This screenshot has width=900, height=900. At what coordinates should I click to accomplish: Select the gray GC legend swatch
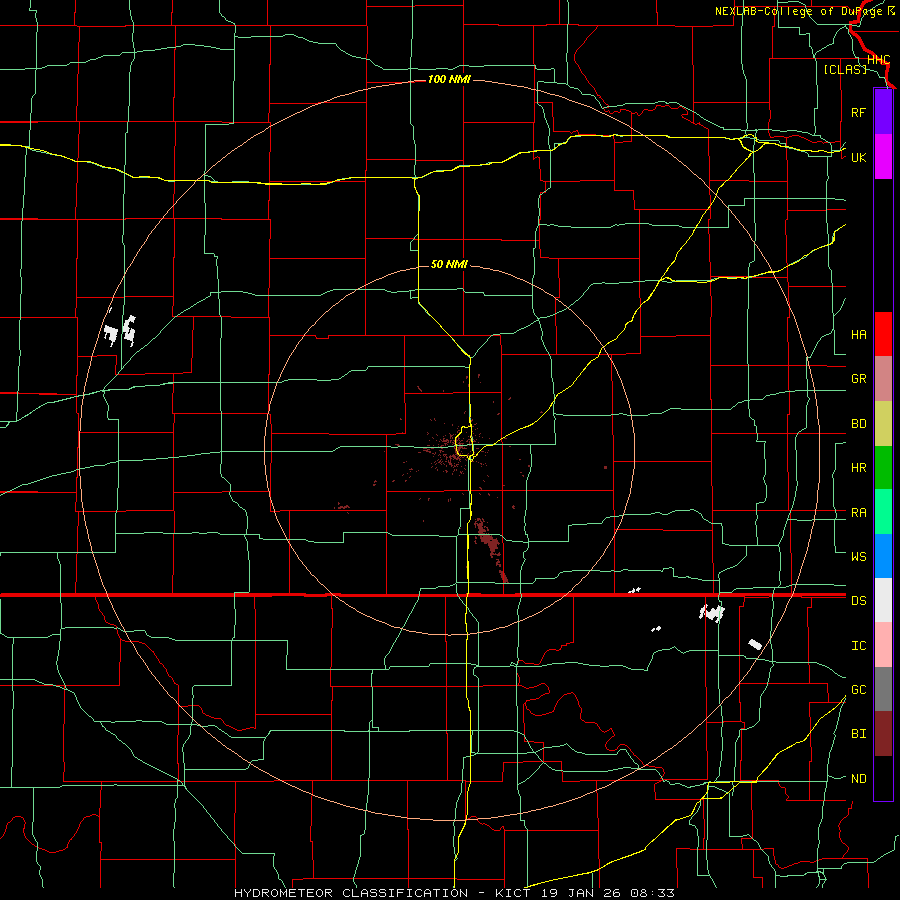(883, 689)
